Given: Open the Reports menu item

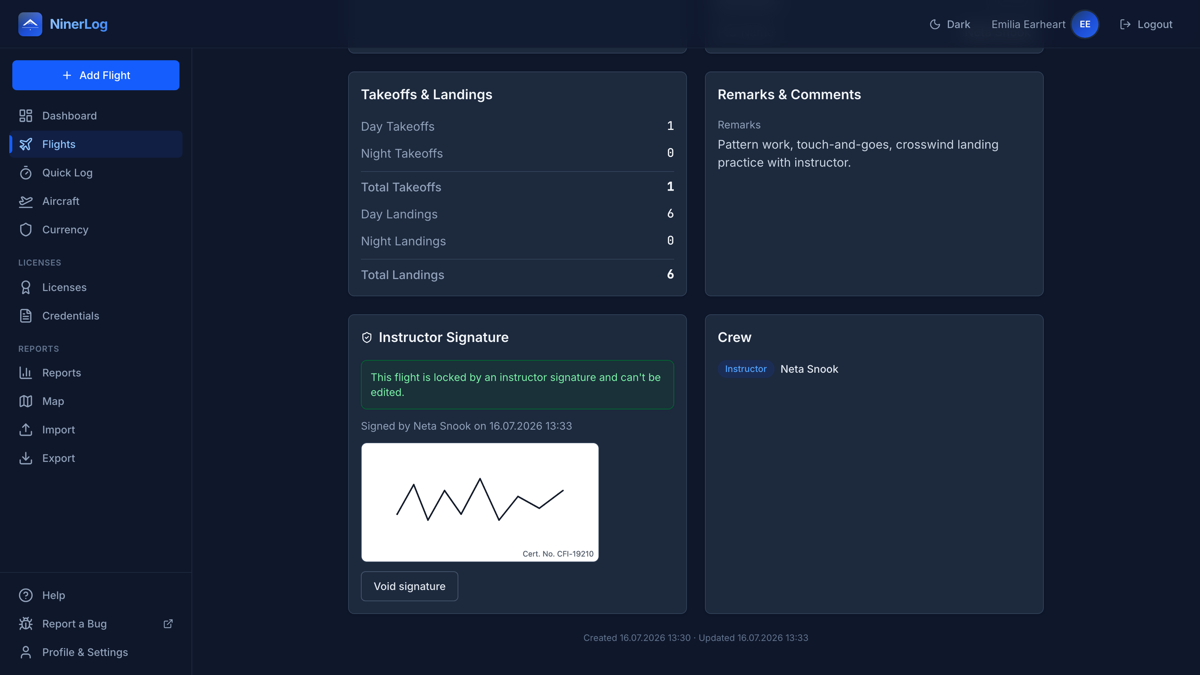Looking at the screenshot, I should (x=96, y=373).
